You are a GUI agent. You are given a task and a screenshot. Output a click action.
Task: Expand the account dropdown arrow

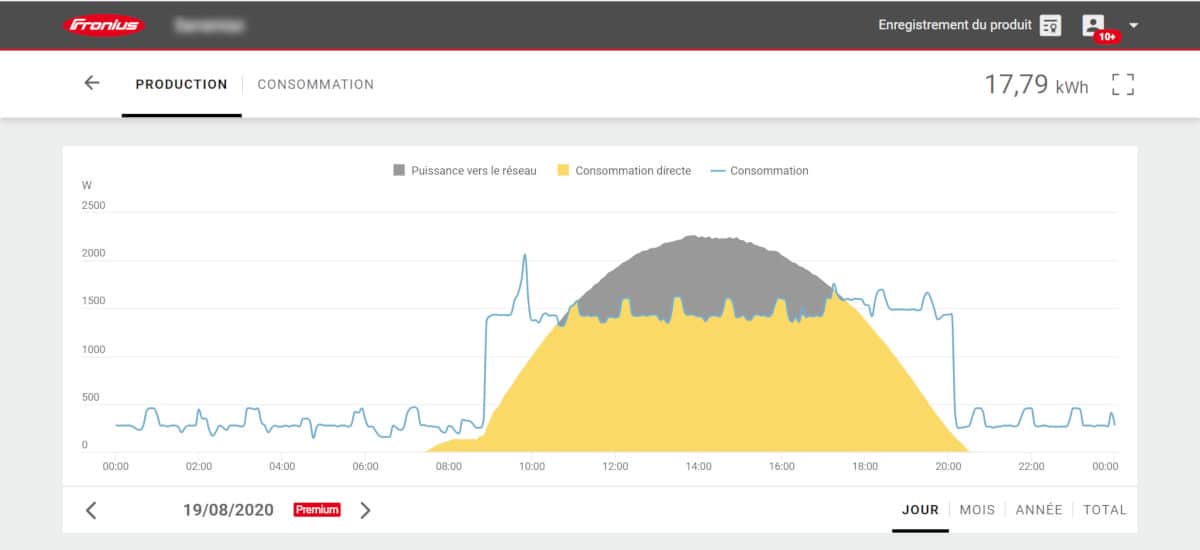pyautogui.click(x=1133, y=26)
